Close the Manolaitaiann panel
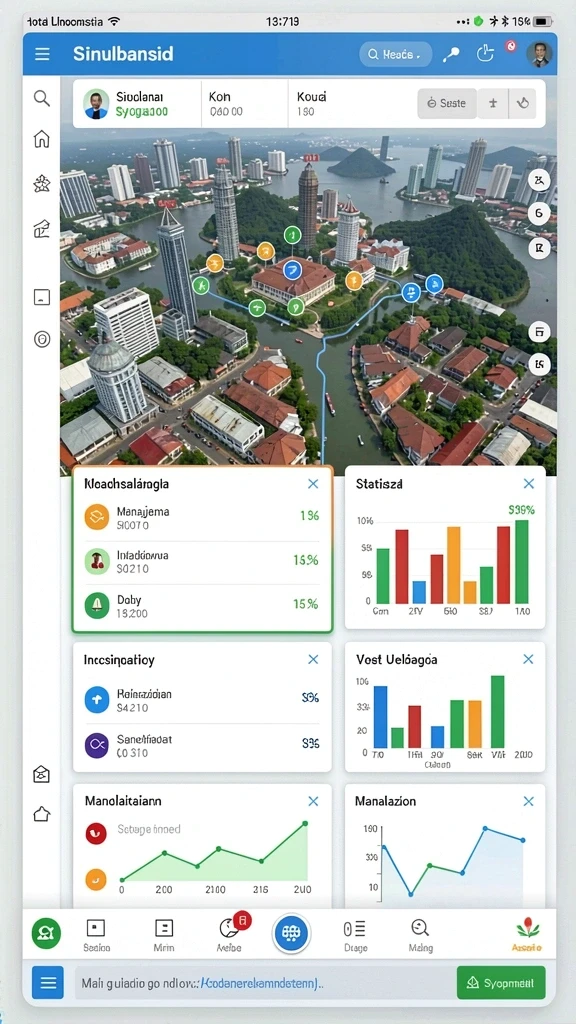576x1024 pixels. click(x=313, y=801)
